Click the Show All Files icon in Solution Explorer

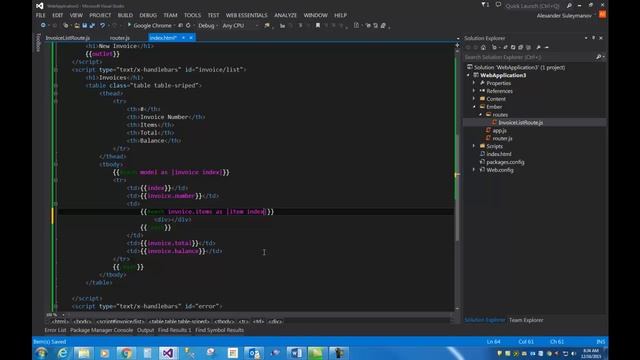click(529, 47)
